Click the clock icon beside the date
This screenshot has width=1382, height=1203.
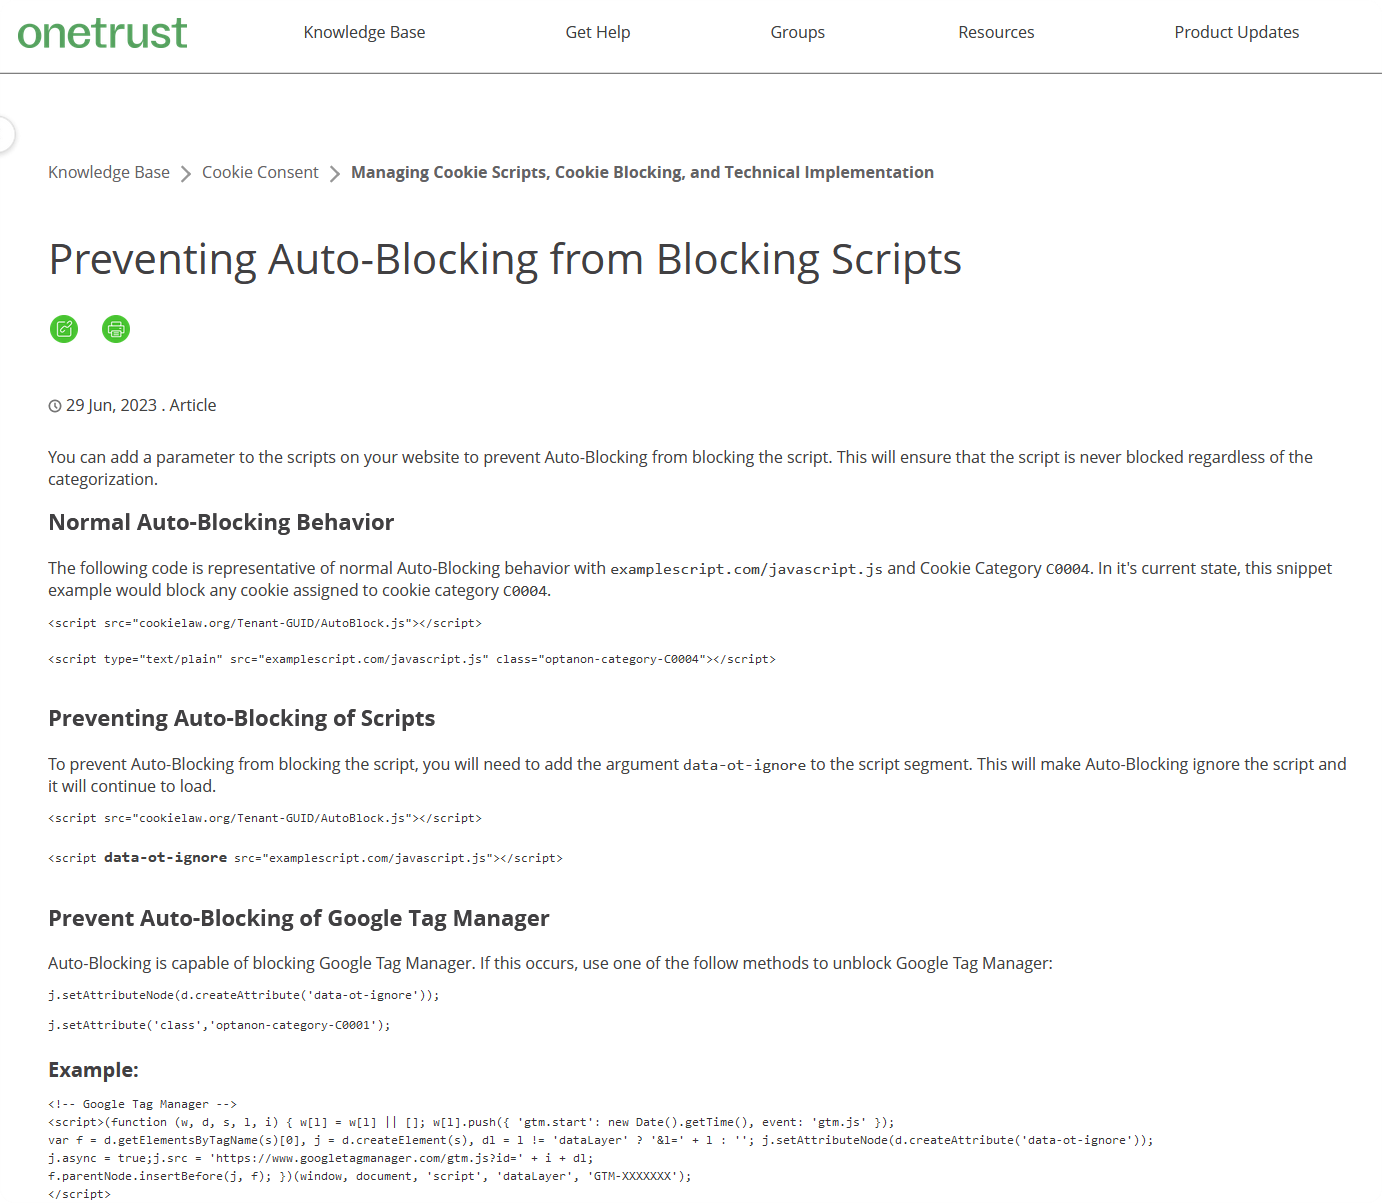[55, 406]
